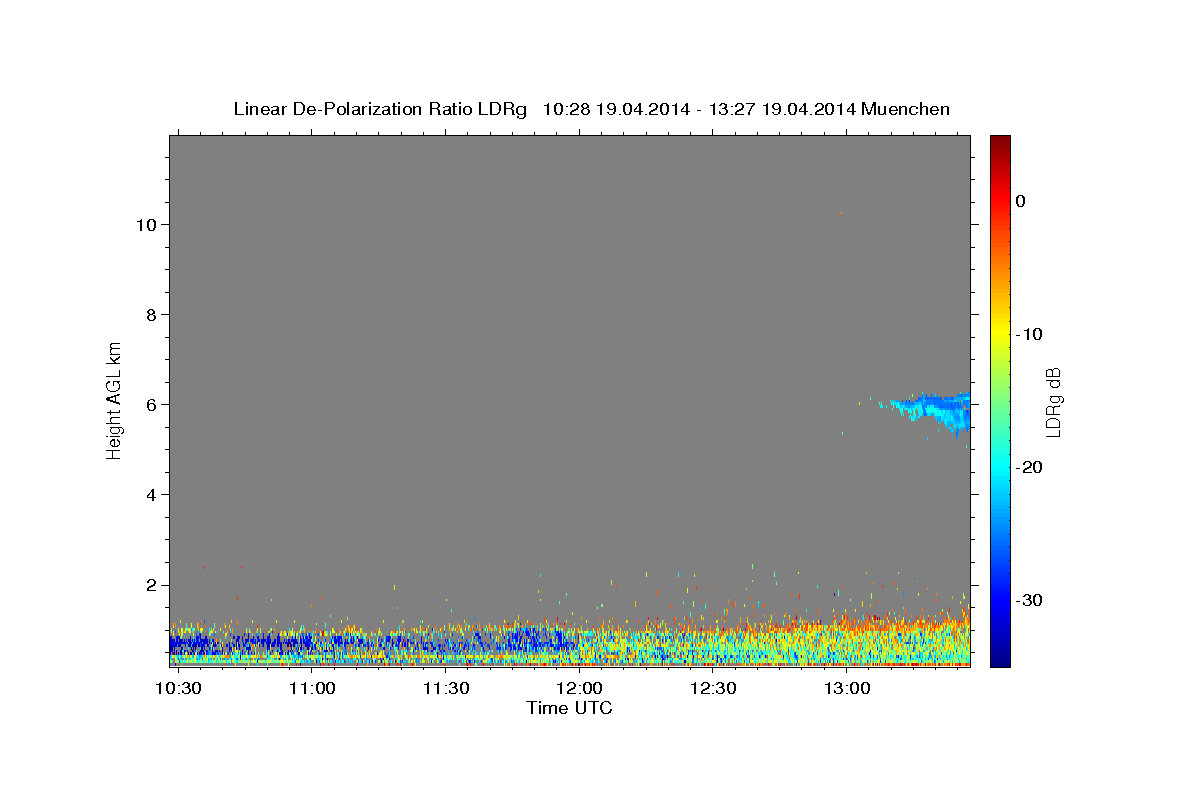This screenshot has height=800, width=1200.
Task: Click the height tick label 4
Action: [149, 494]
